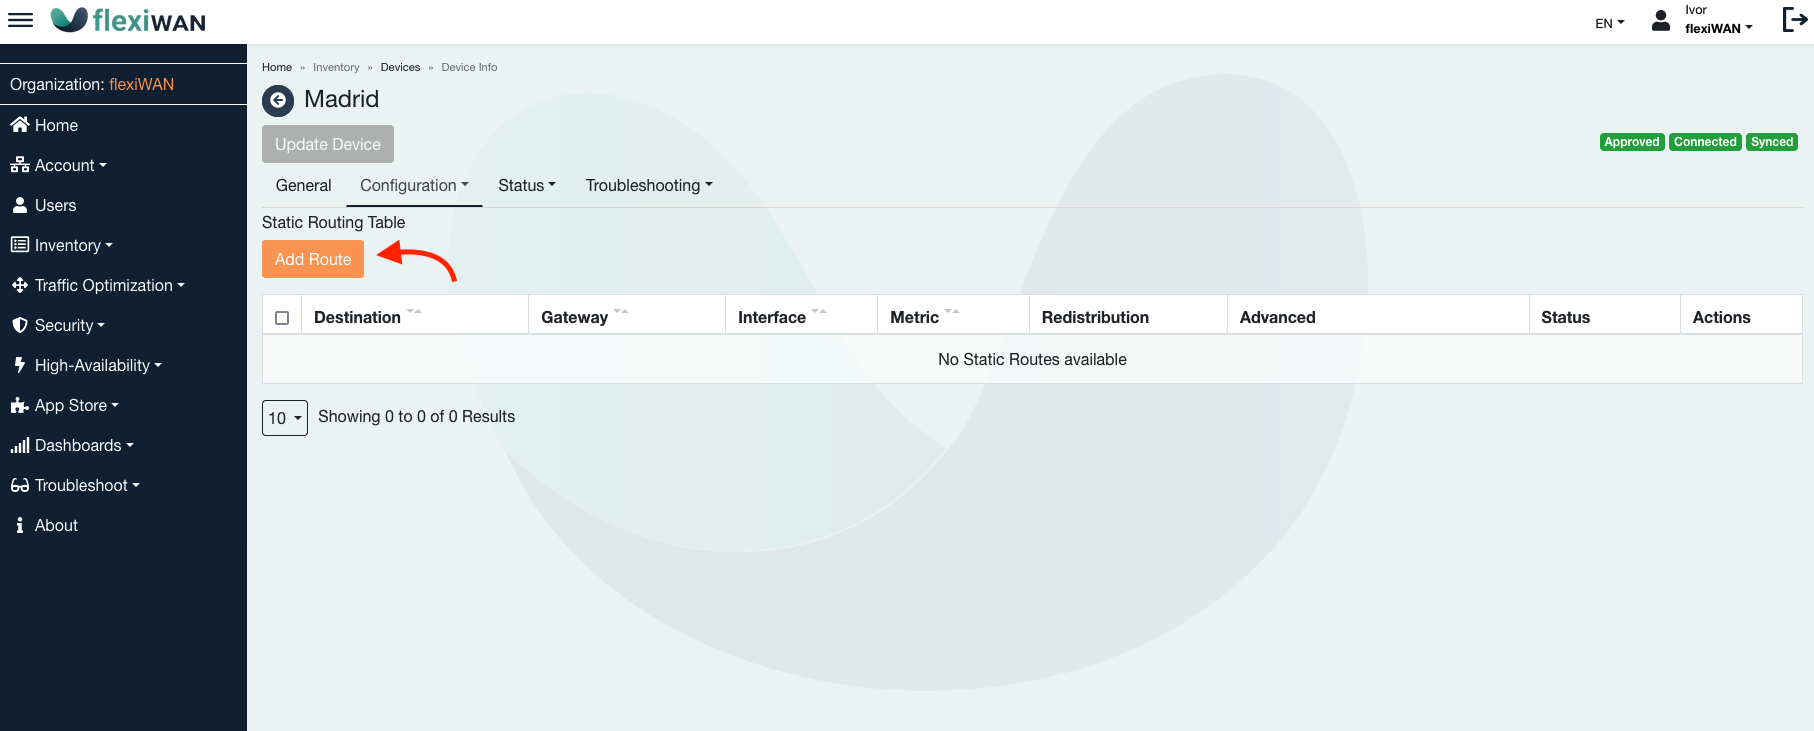1814x731 pixels.
Task: Open the About page info icon
Action: [x=20, y=525]
